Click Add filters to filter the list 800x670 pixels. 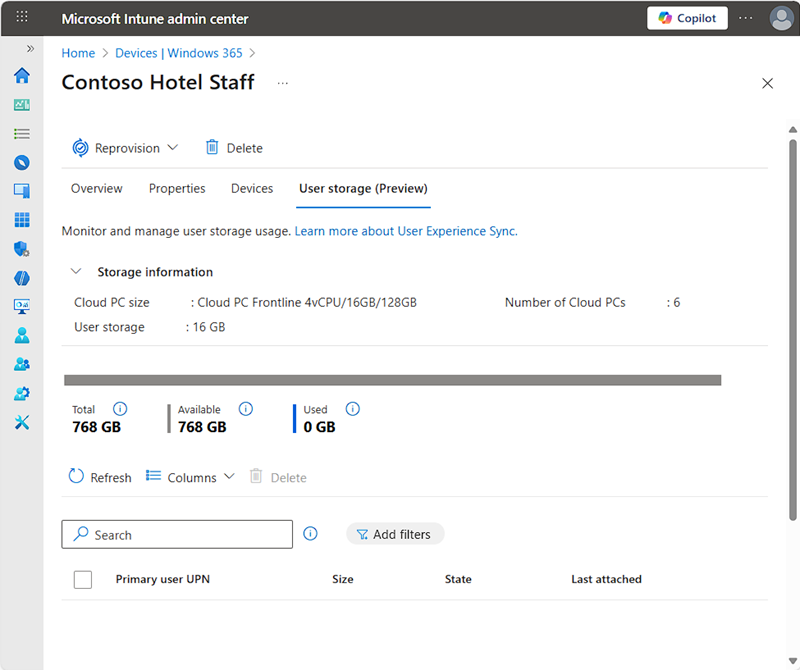point(395,533)
